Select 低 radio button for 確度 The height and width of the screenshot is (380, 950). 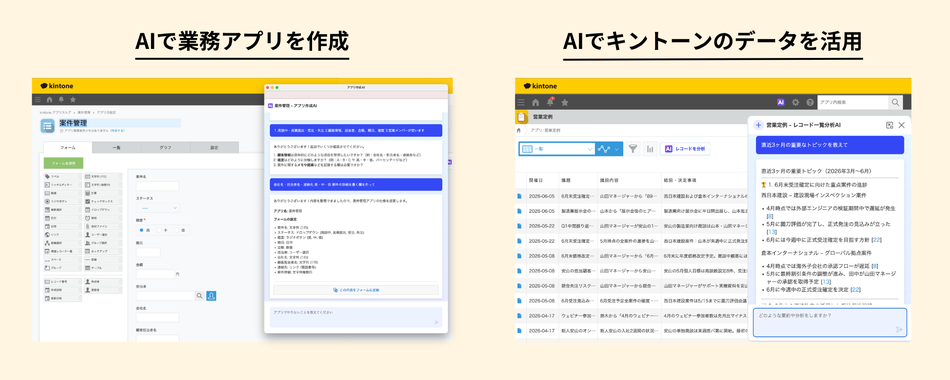177,230
